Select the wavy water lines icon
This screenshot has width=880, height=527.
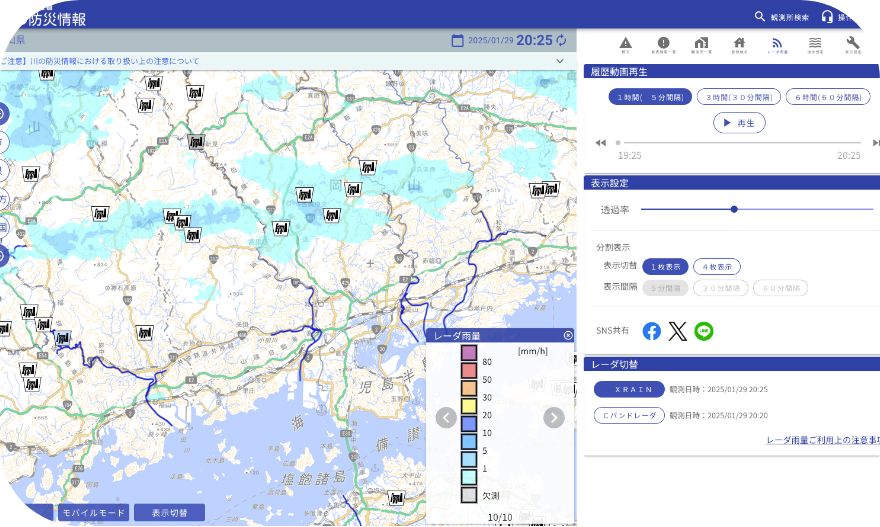(x=815, y=43)
